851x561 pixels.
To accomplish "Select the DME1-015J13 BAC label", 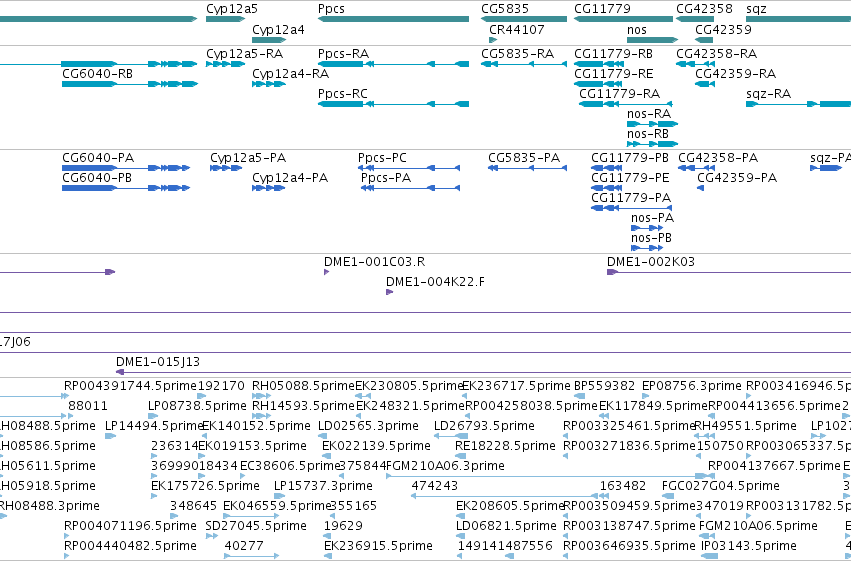I will point(158,362).
